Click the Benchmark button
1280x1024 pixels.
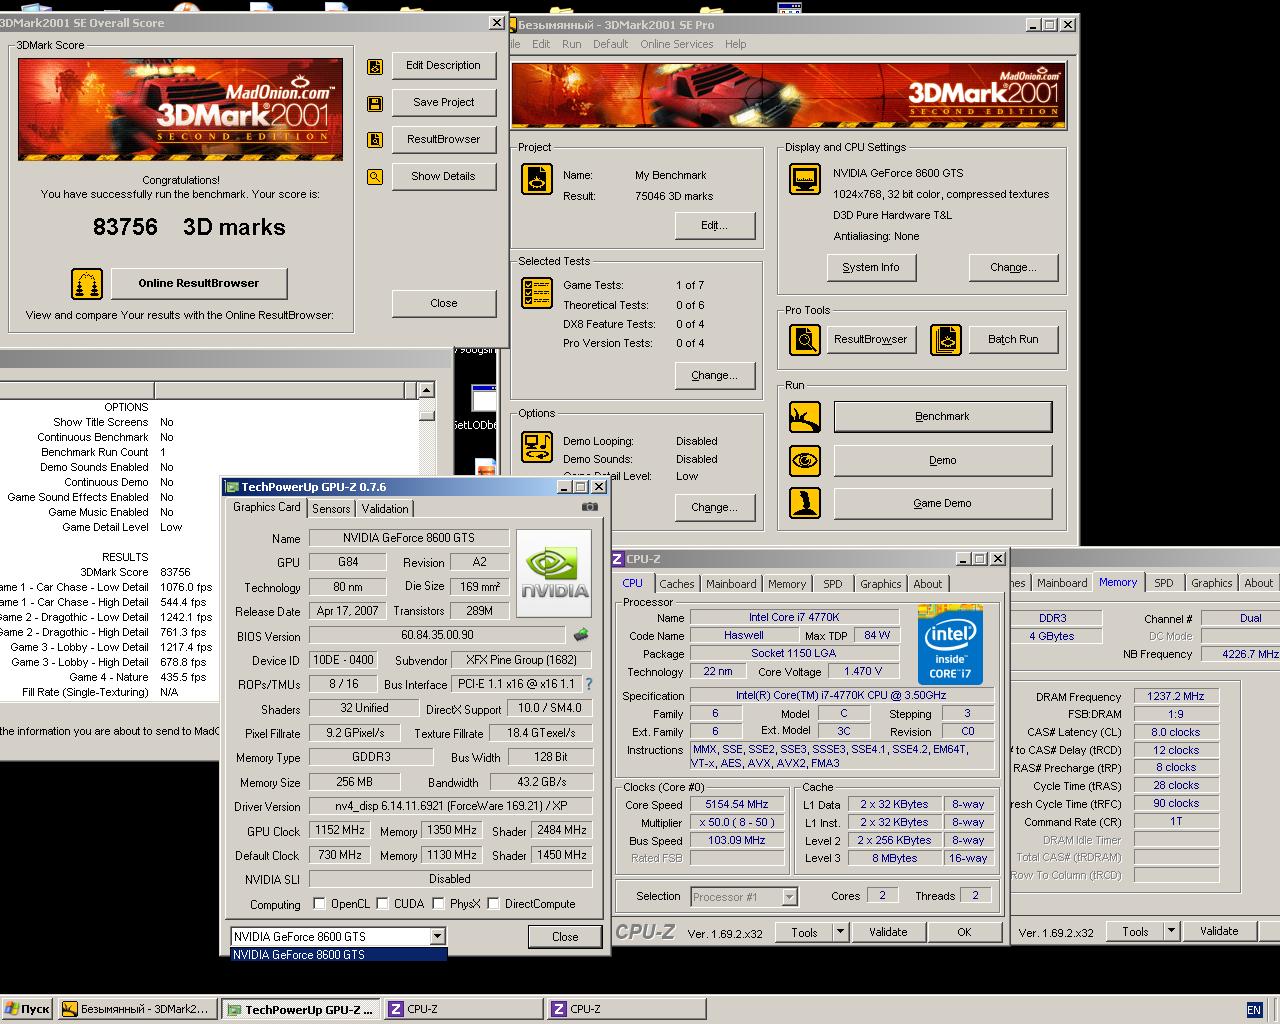(x=942, y=417)
